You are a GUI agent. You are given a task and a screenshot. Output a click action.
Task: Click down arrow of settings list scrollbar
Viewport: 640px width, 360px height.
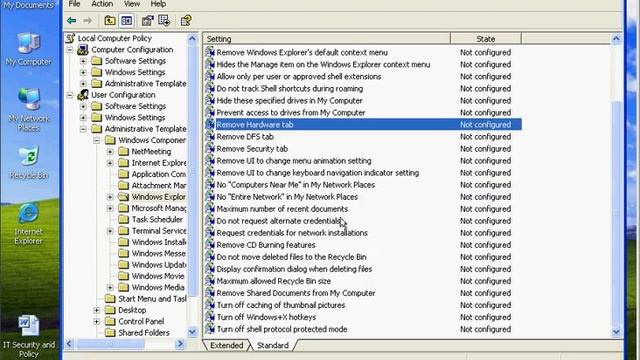click(616, 332)
